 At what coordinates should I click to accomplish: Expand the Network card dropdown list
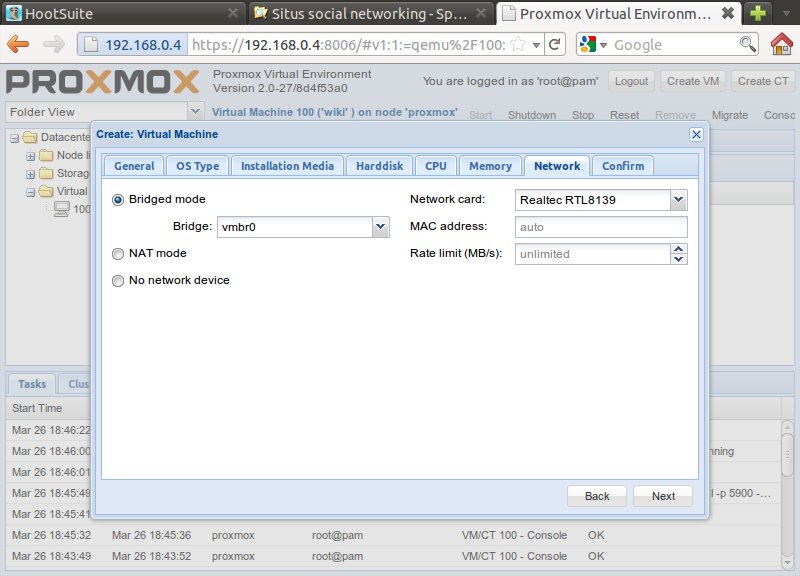click(x=679, y=200)
